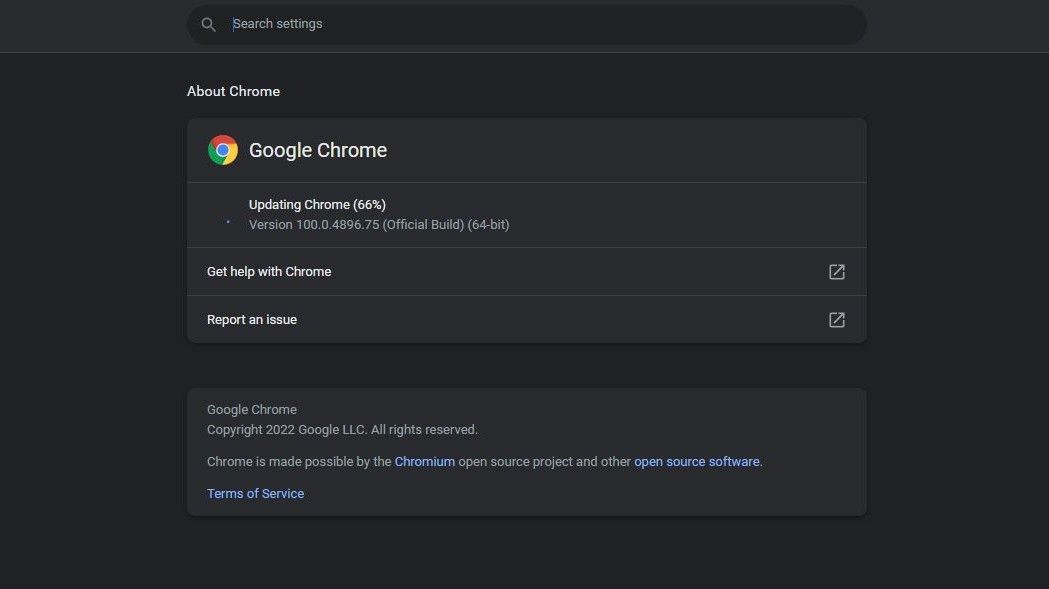The width and height of the screenshot is (1049, 589).
Task: Click the external link icon beside Get help
Action: [x=836, y=271]
